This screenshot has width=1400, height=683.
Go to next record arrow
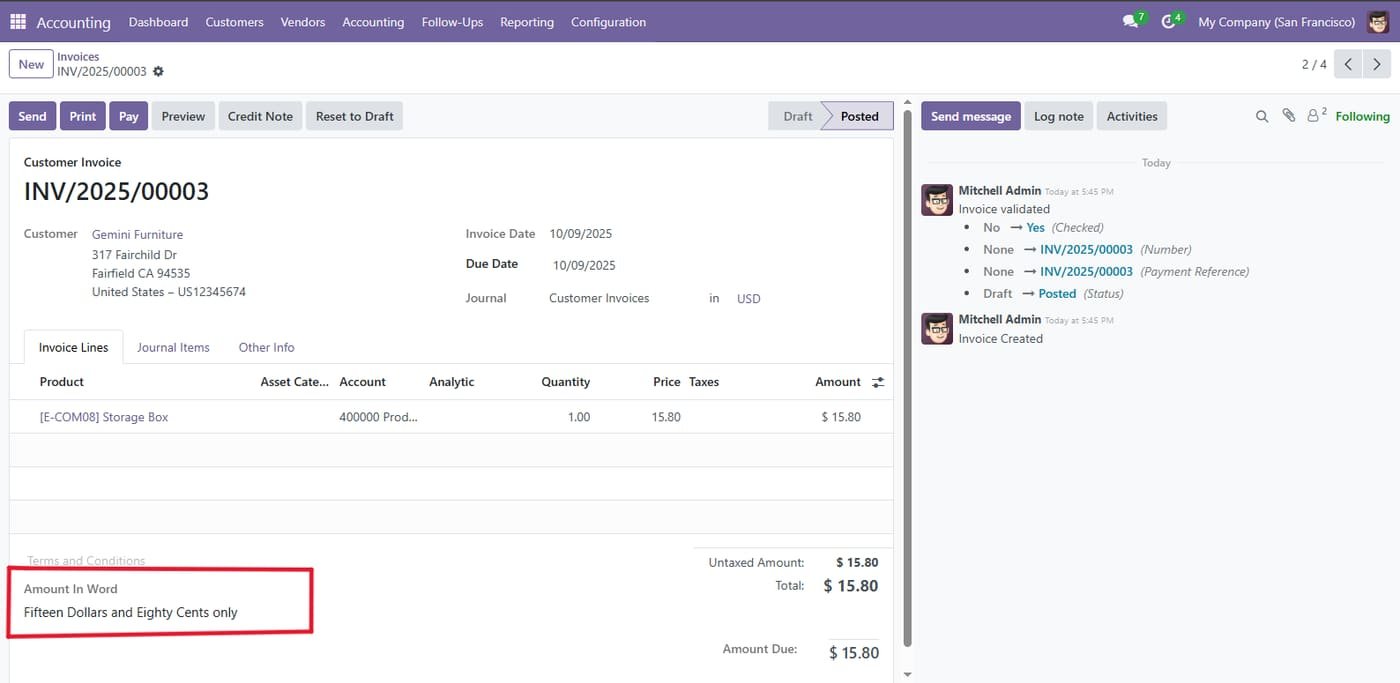(x=1377, y=64)
